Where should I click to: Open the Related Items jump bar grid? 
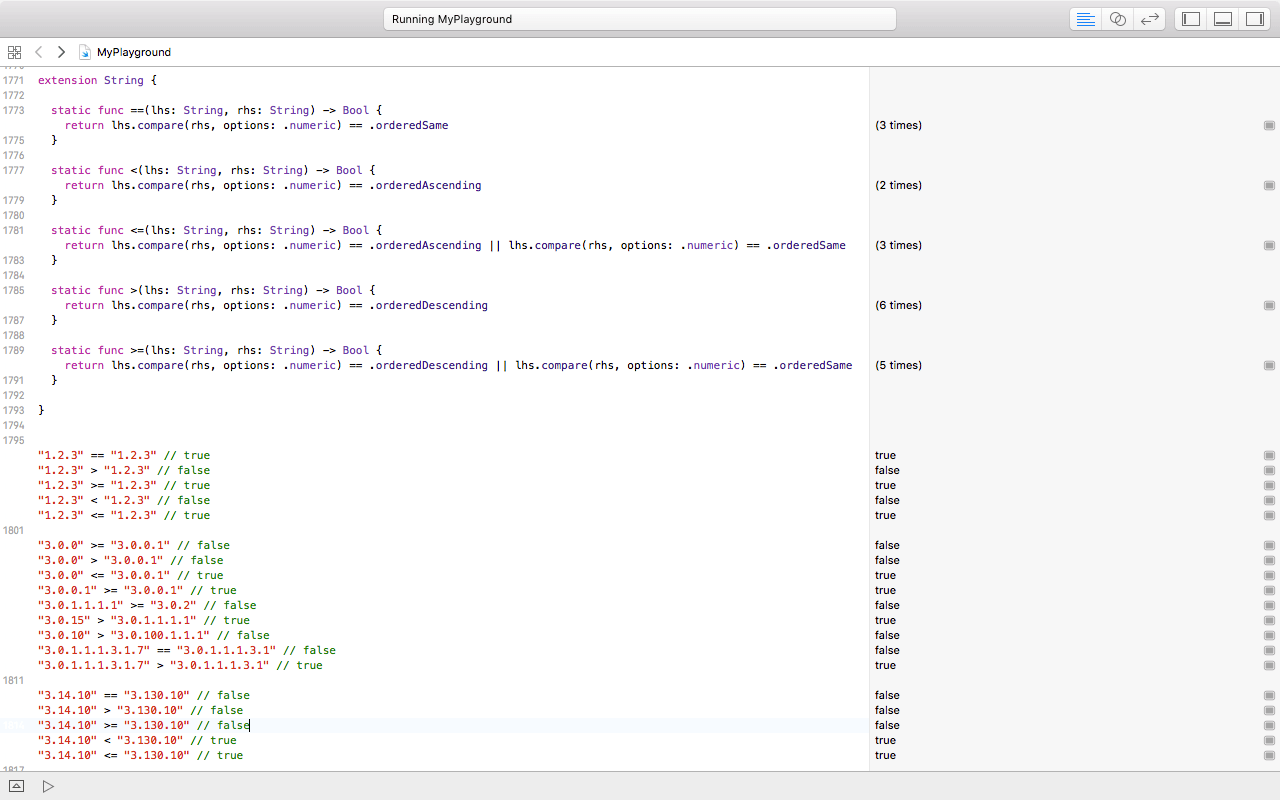[14, 51]
